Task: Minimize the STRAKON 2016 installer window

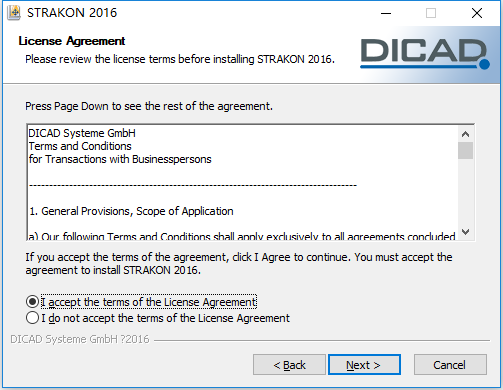Action: click(x=386, y=13)
